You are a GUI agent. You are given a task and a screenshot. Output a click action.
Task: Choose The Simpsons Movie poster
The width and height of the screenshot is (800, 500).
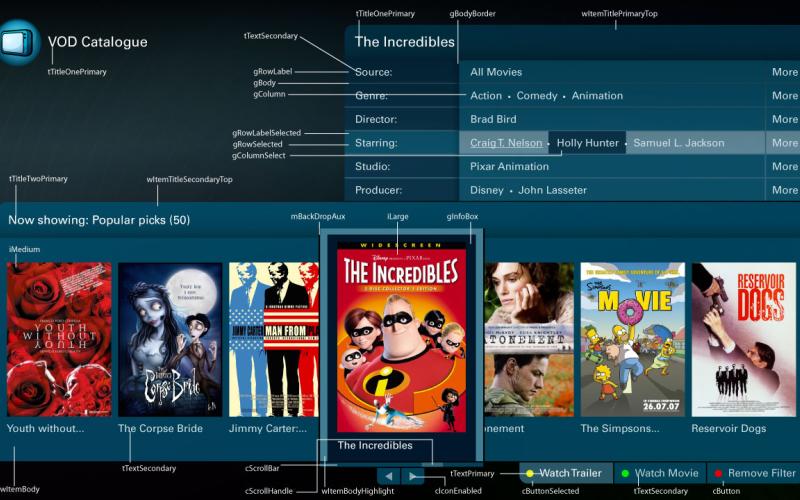[x=632, y=339]
